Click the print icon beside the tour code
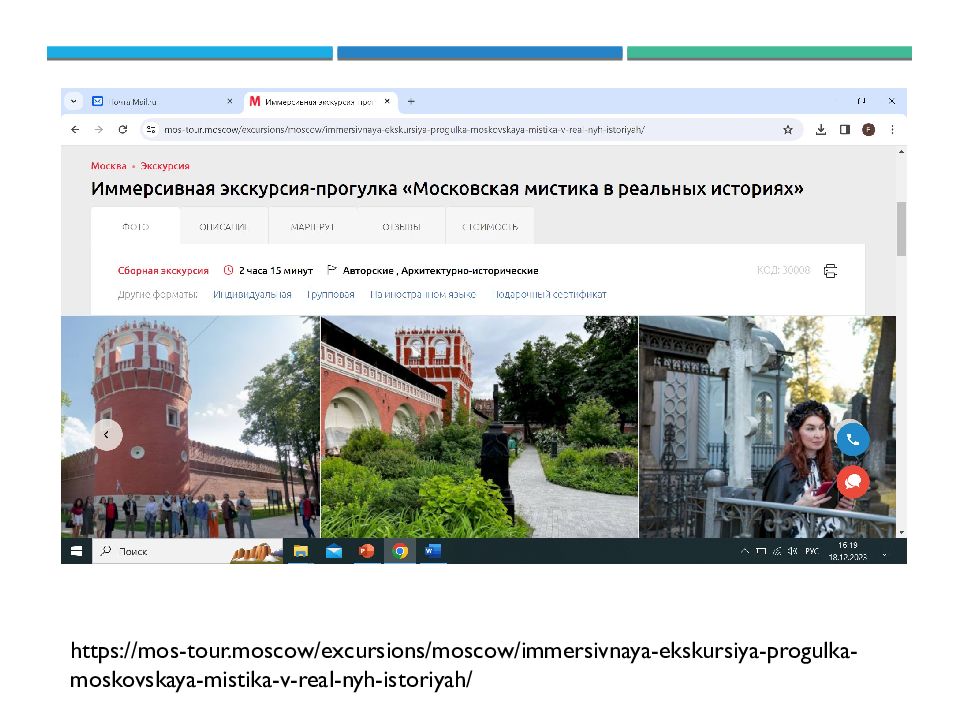Image resolution: width=960 pixels, height=720 pixels. 830,271
